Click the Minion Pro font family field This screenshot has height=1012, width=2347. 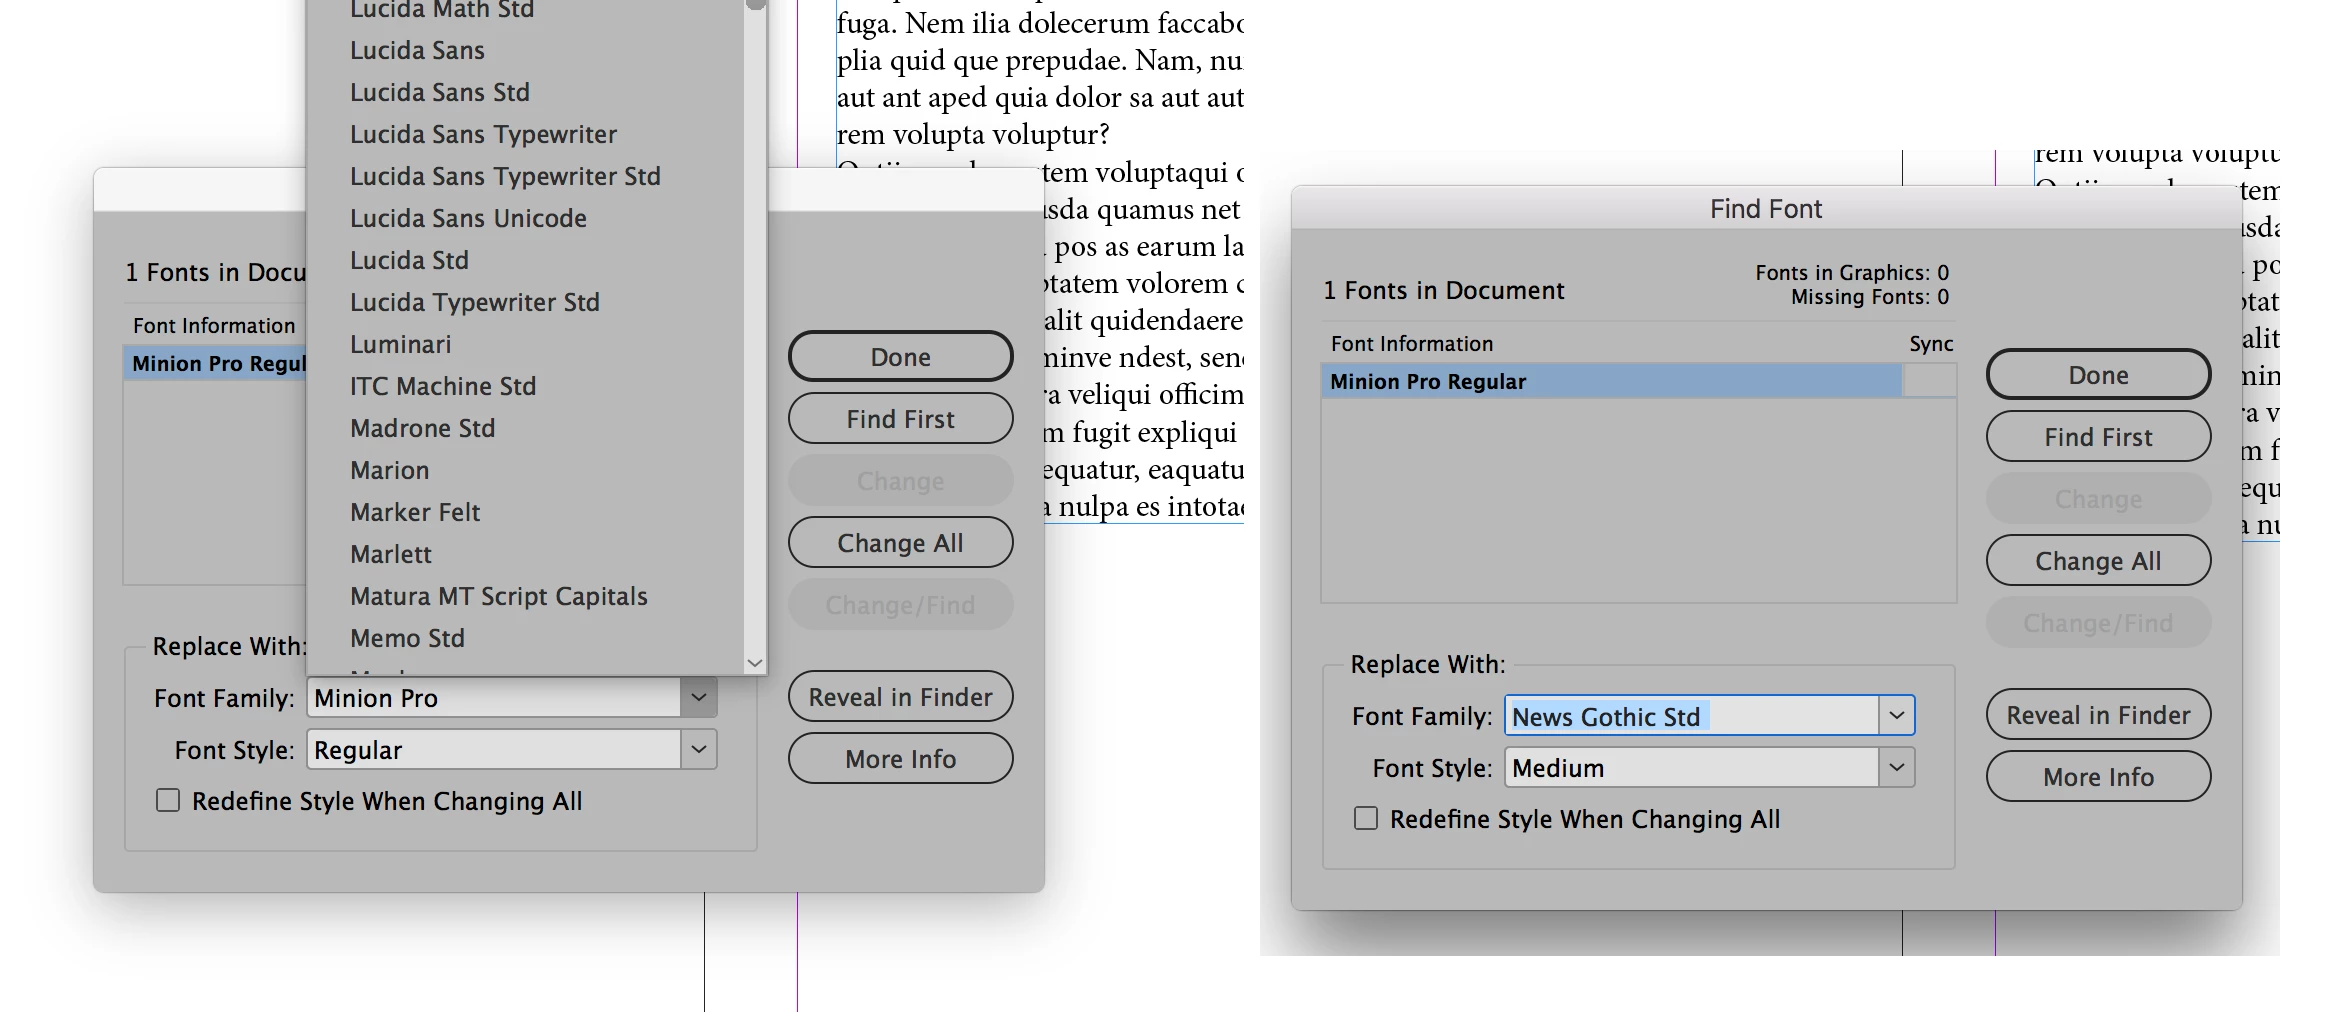pos(494,697)
